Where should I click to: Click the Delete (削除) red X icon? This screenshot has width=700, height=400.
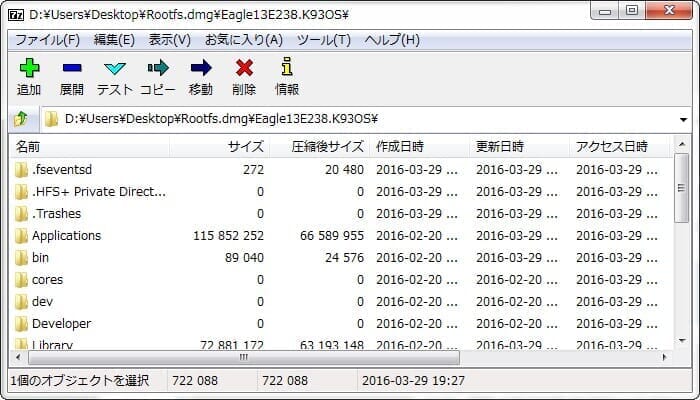tap(244, 68)
